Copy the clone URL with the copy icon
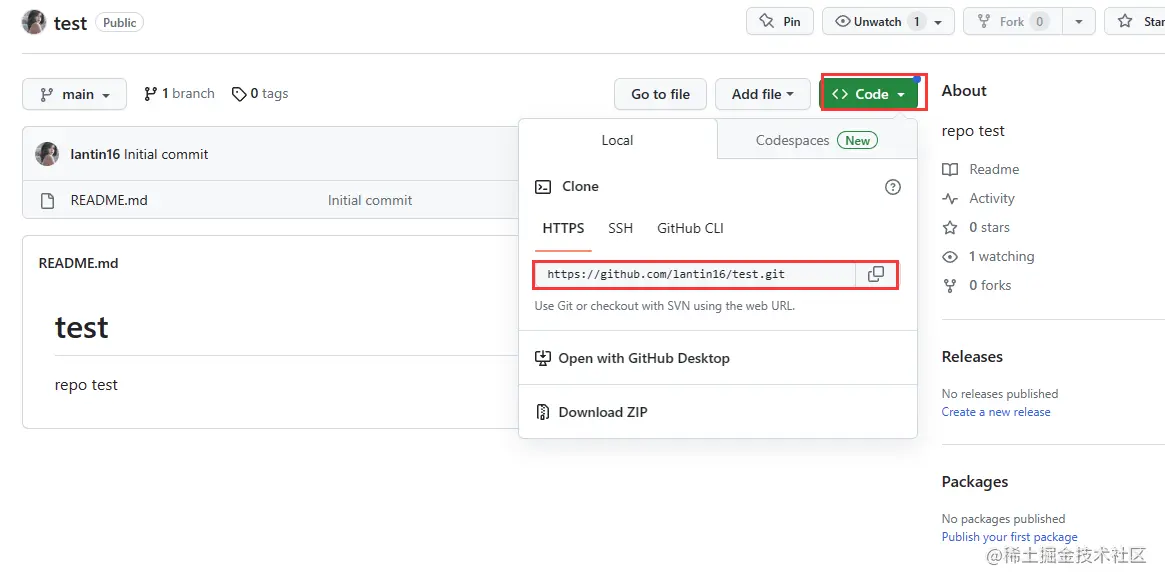Image resolution: width=1165 pixels, height=584 pixels. (876, 274)
